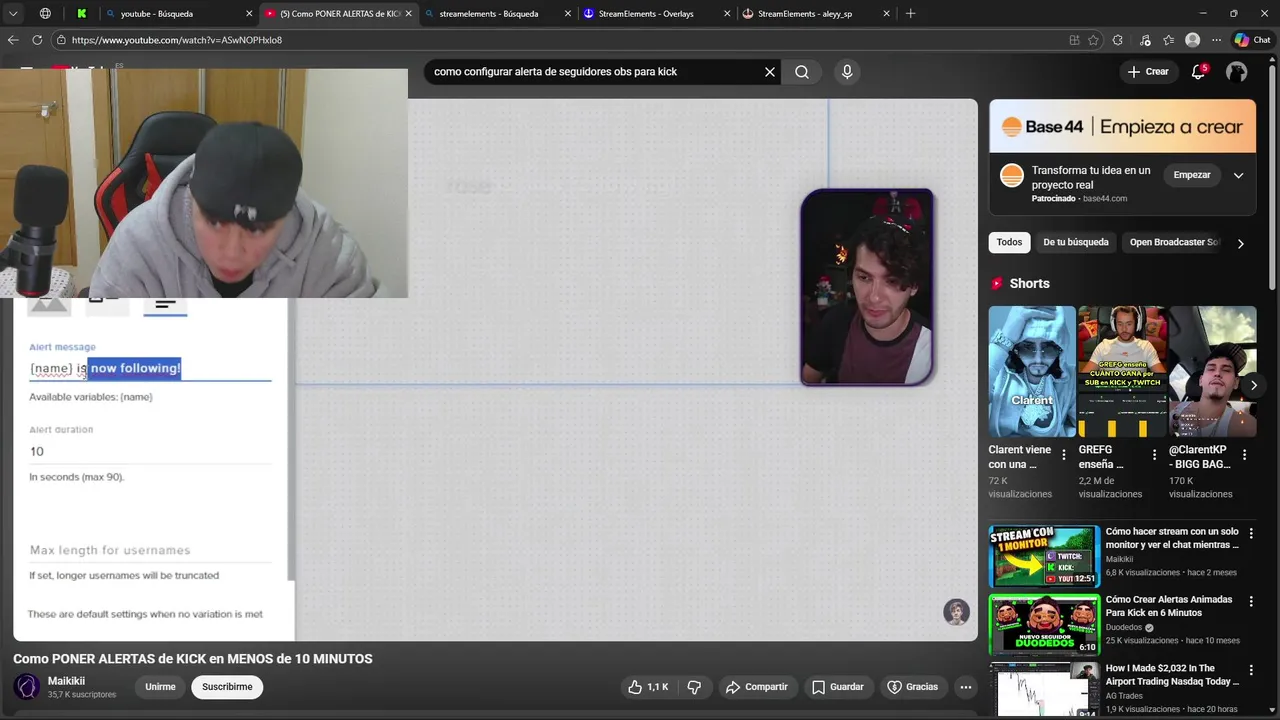Open the '@ClarentKP - BIGG BAG' Short
The image size is (1280, 720).
click(1212, 371)
